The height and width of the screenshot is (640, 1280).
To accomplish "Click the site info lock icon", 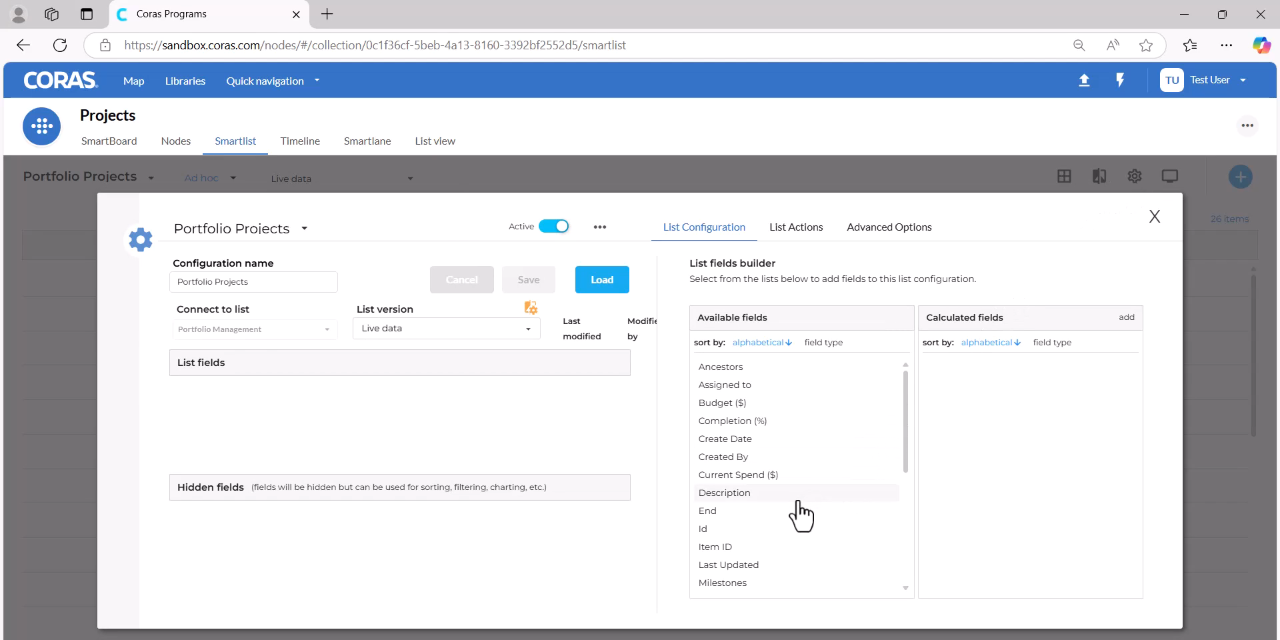I will pos(104,45).
